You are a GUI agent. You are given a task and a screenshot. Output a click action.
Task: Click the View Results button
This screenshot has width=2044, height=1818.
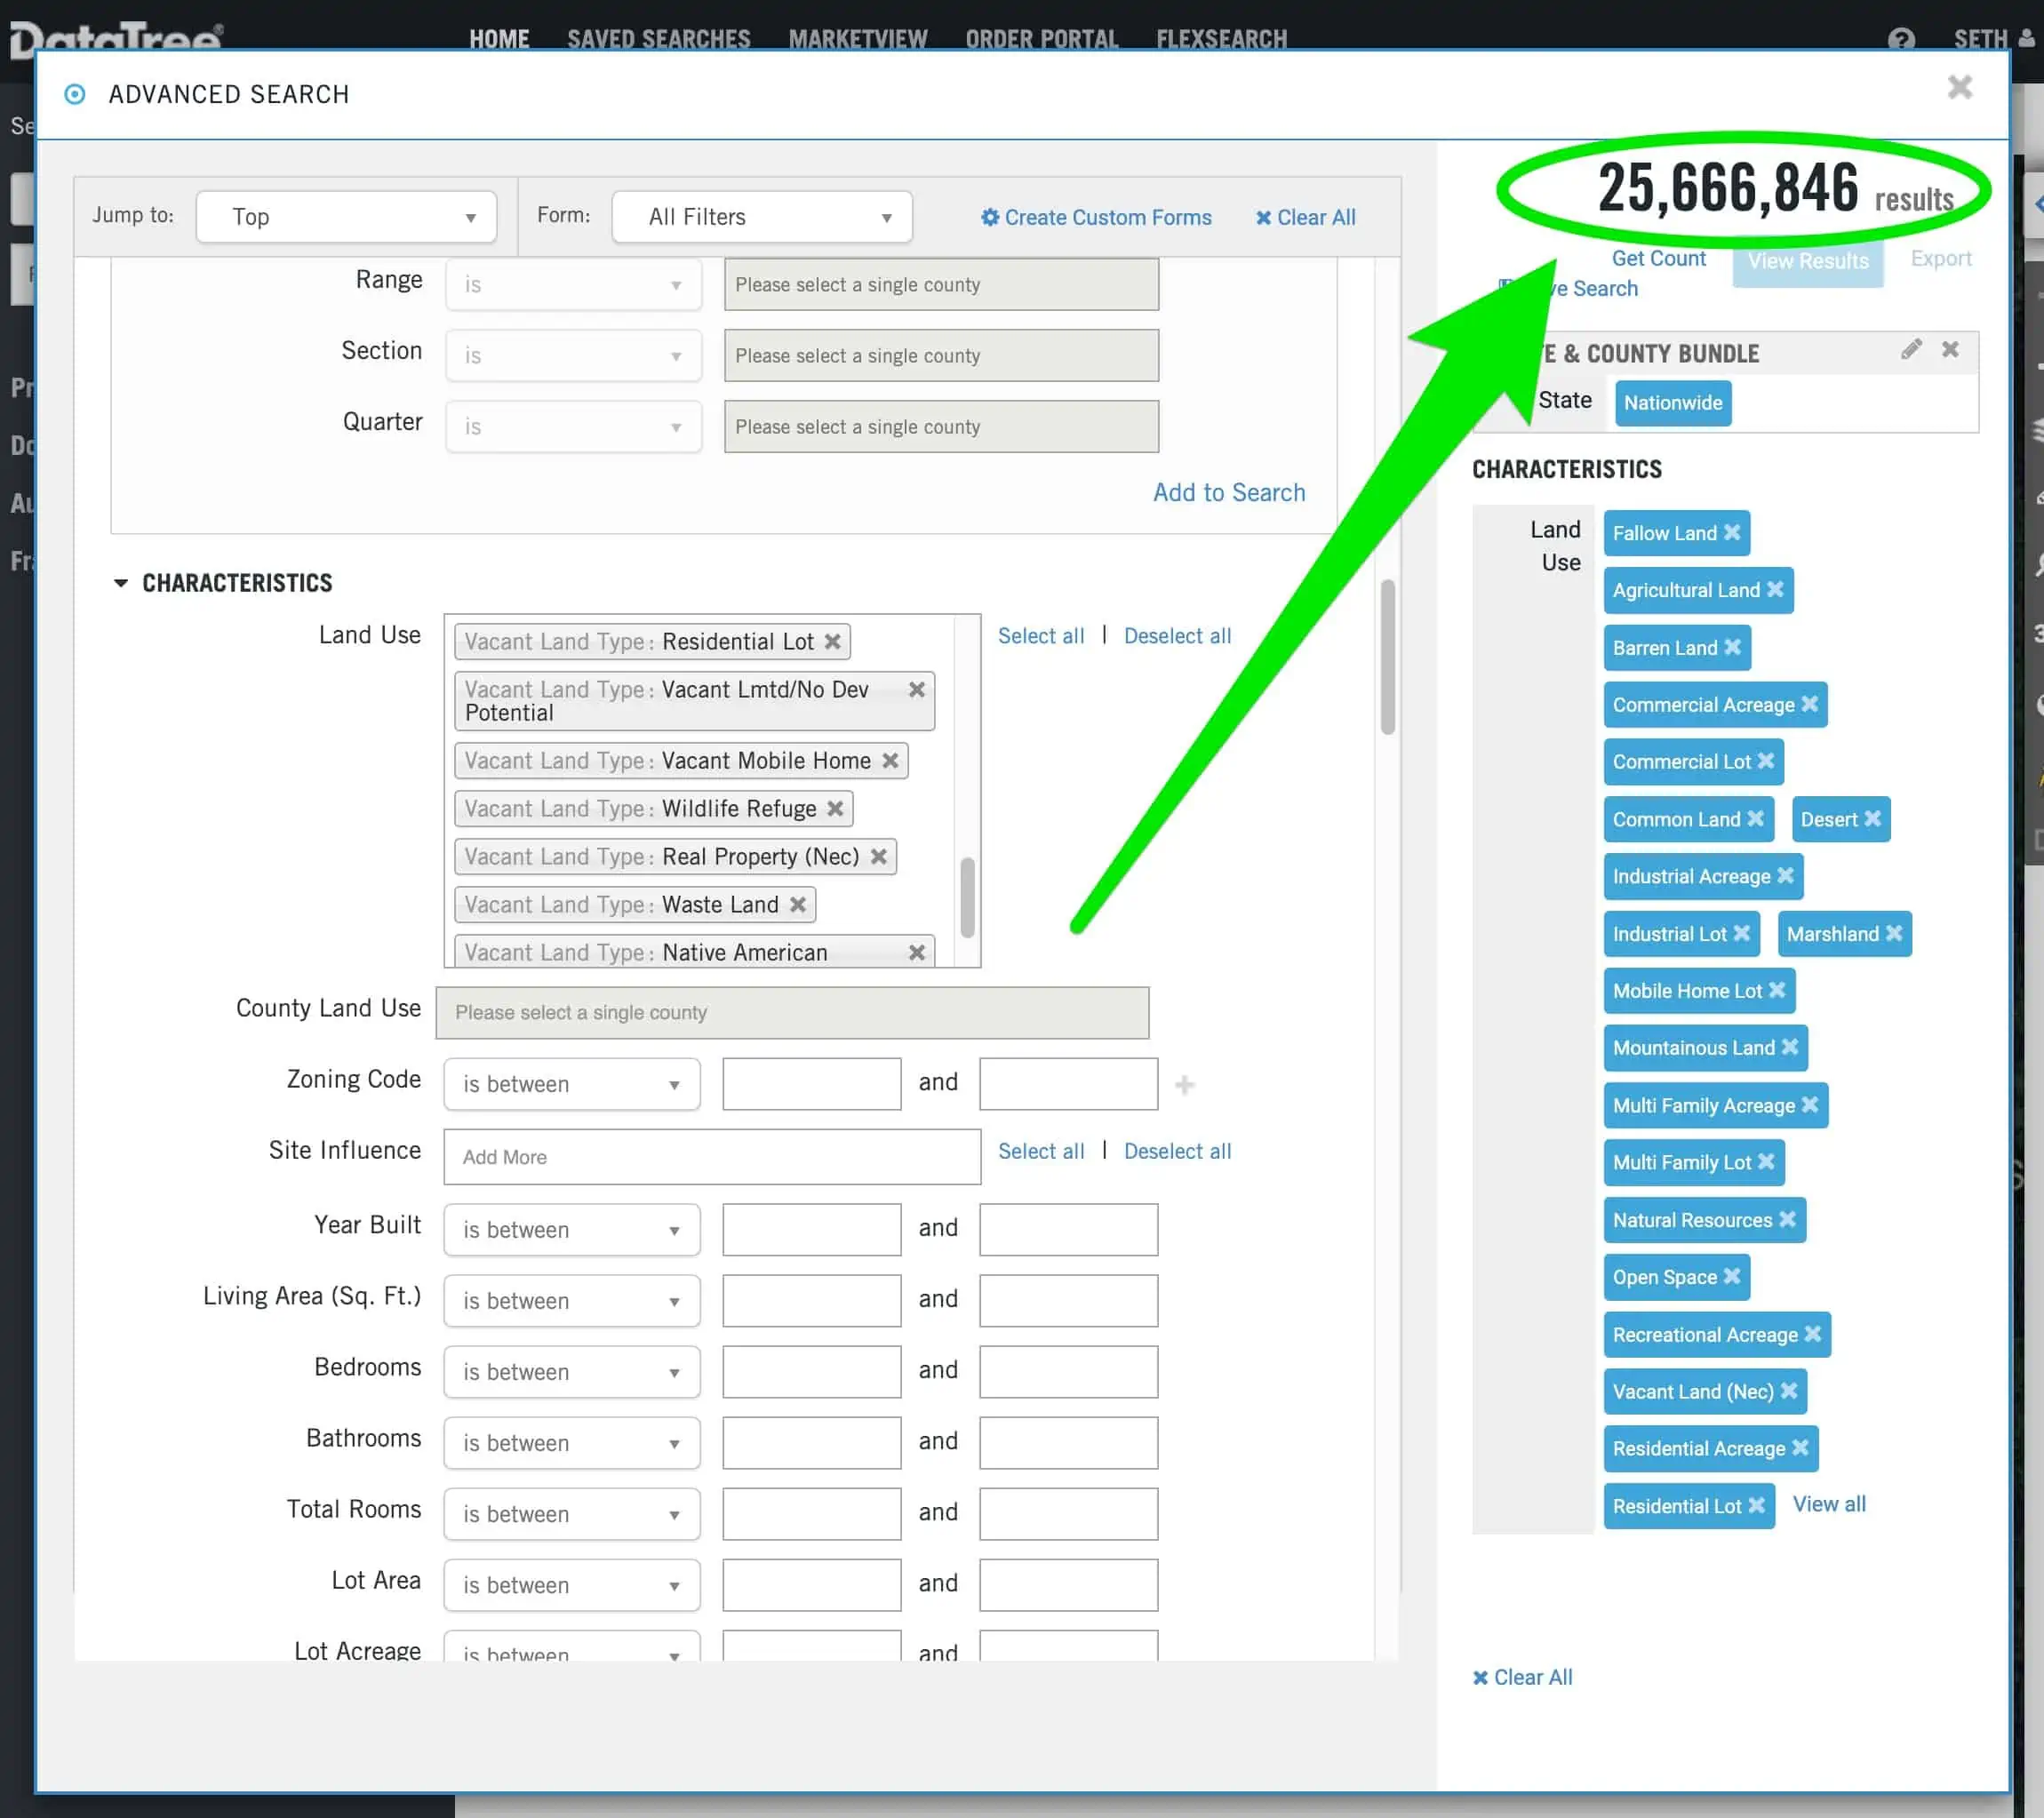pos(1807,259)
